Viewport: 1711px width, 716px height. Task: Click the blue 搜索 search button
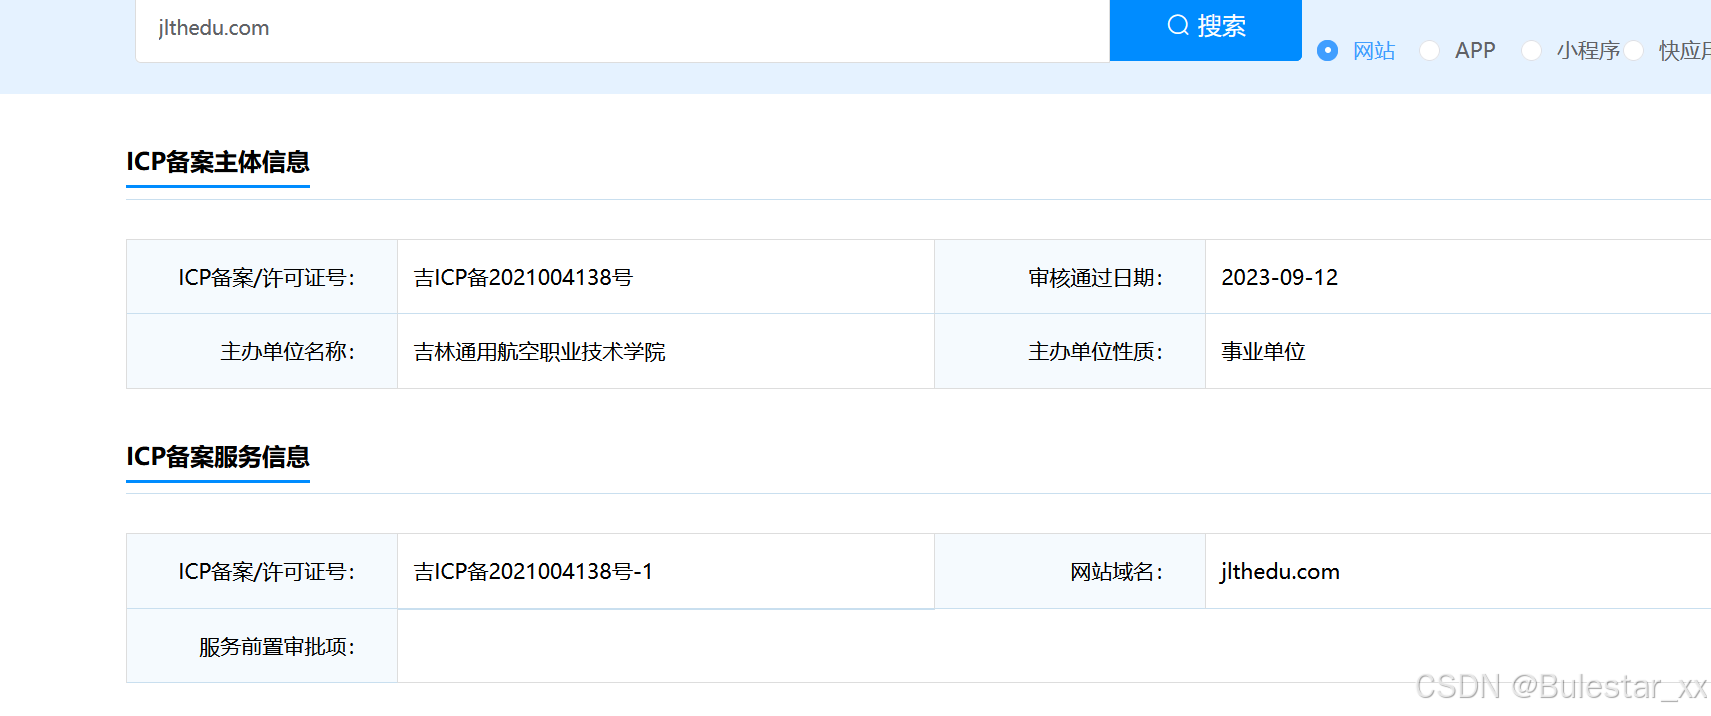pos(1205,28)
